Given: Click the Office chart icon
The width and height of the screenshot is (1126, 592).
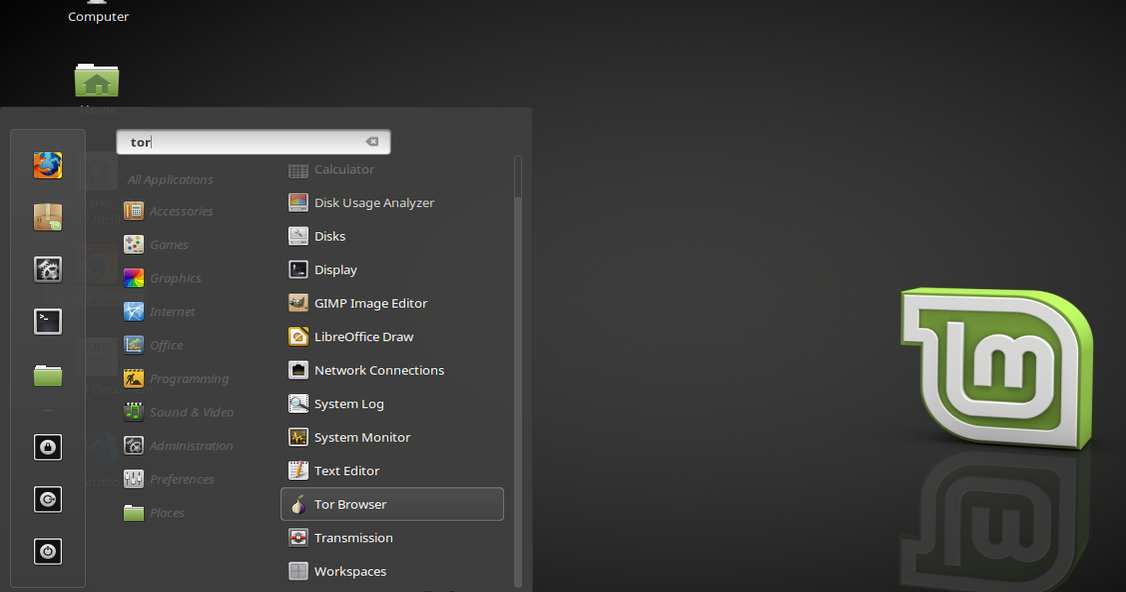Looking at the screenshot, I should point(134,345).
